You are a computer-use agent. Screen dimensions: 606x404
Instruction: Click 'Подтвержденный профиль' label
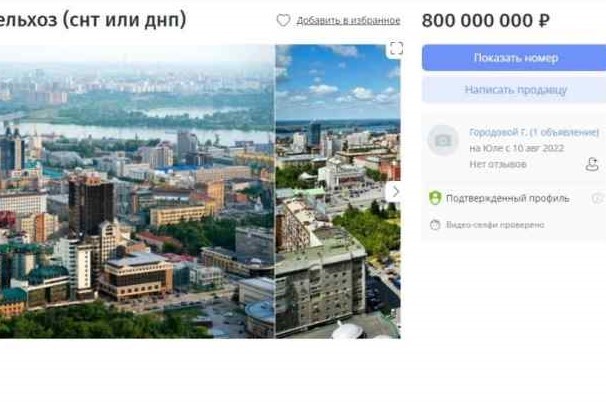(507, 198)
